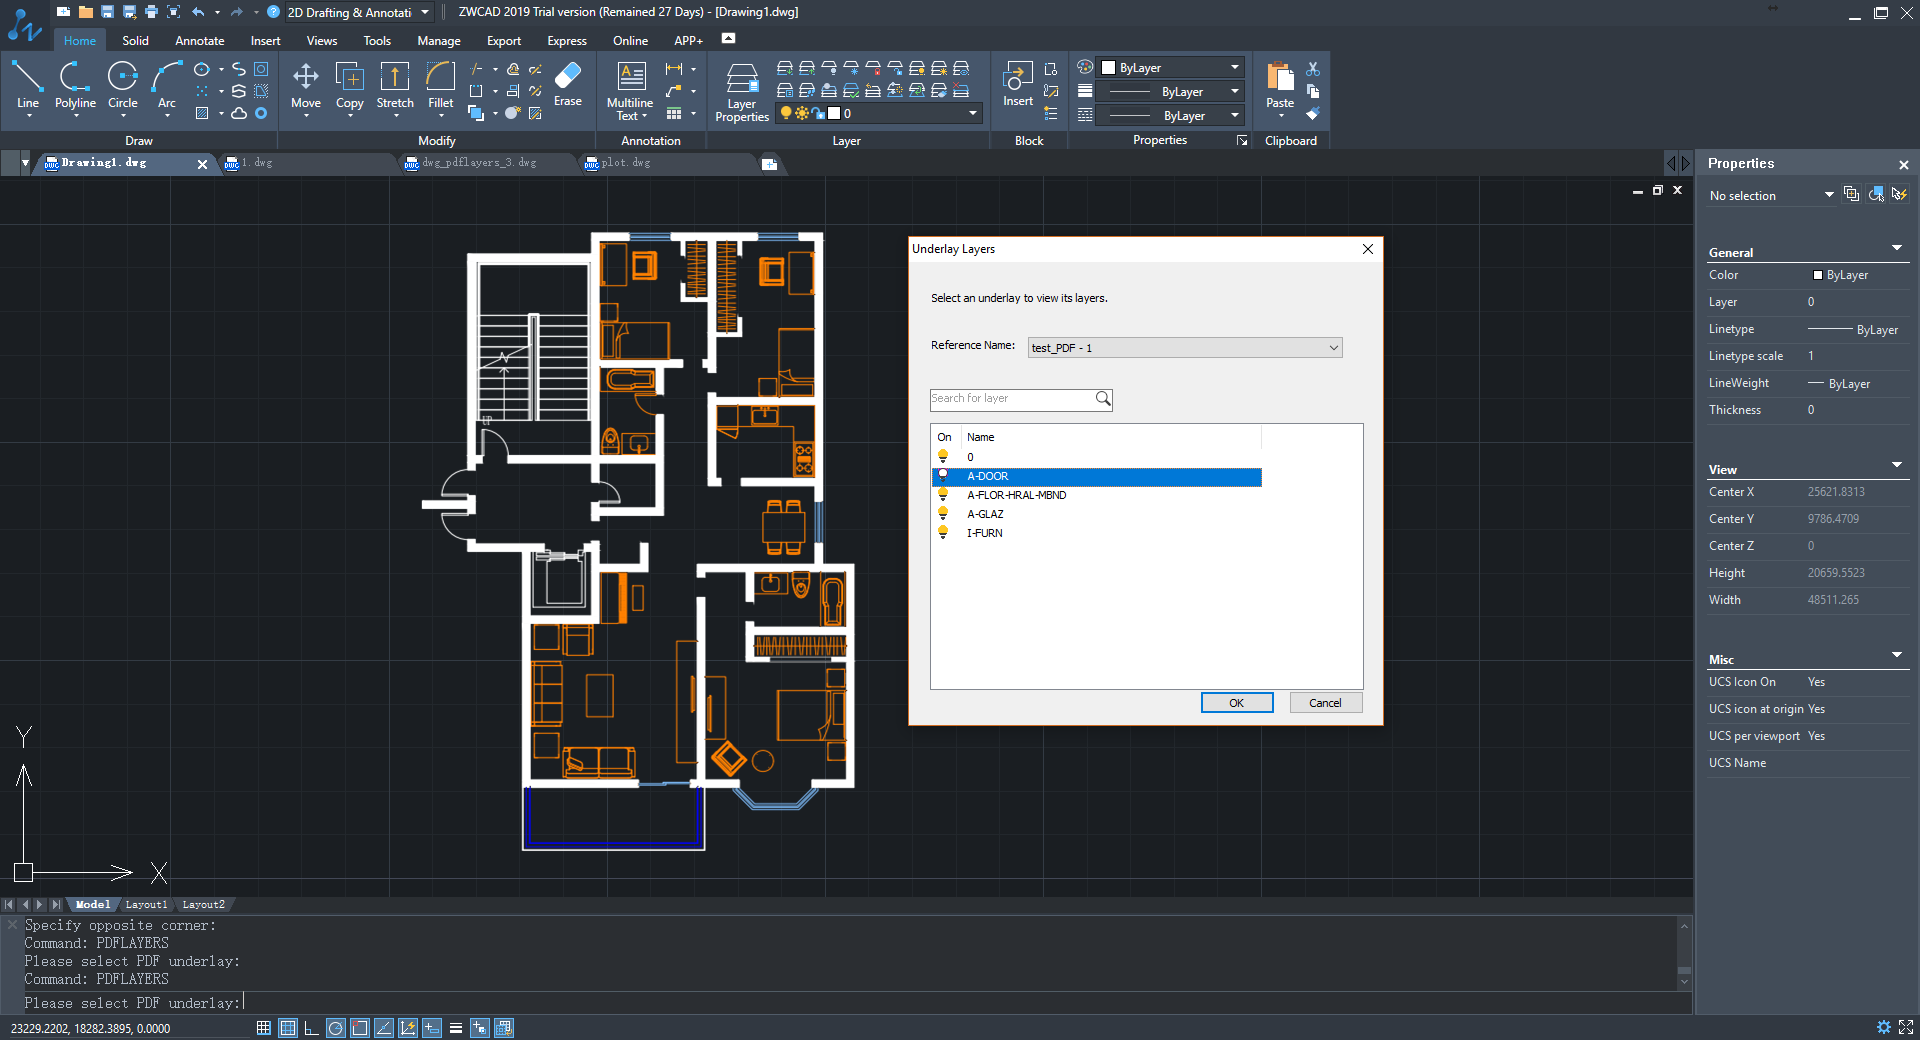
Task: Open the ByLayer color swatch dropdown
Action: point(1171,68)
